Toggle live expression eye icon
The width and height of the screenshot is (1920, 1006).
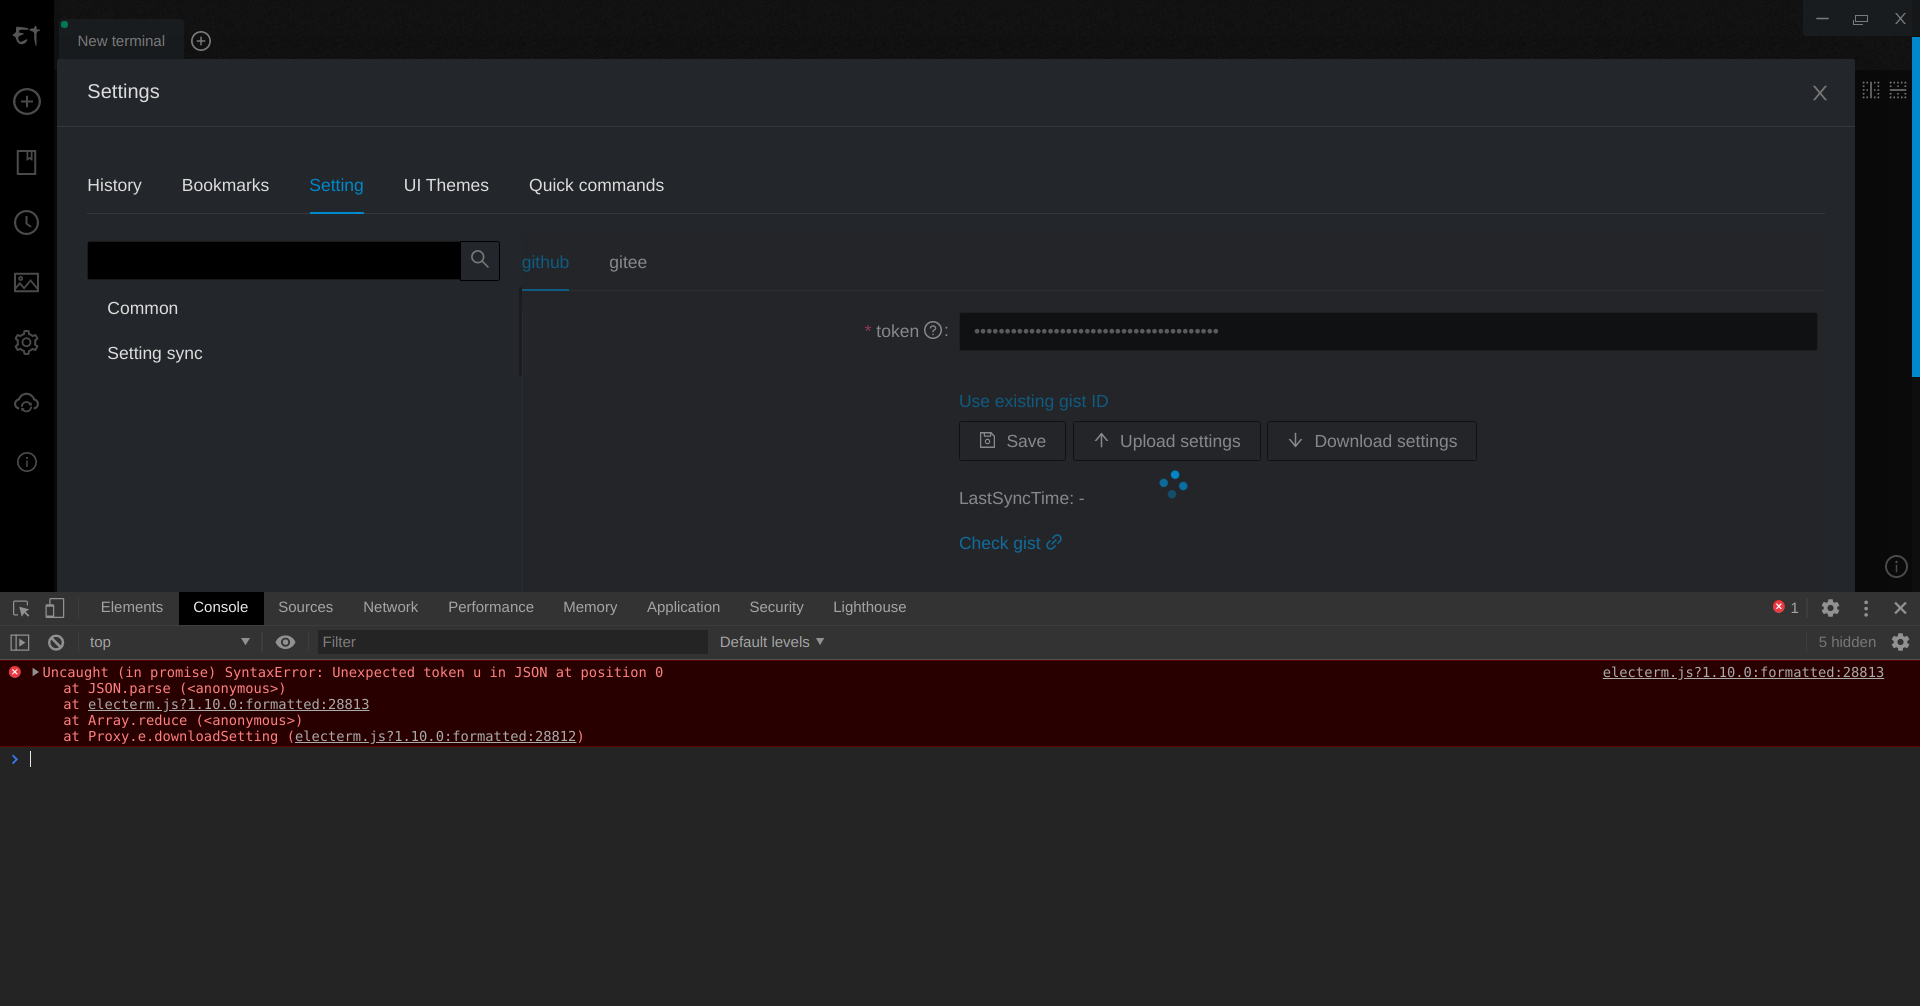coord(286,642)
